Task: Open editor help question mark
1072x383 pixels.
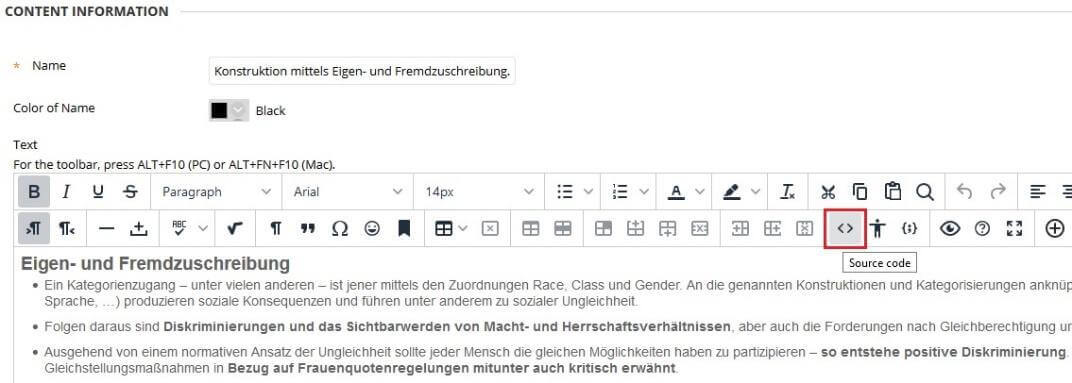Action: coord(982,229)
